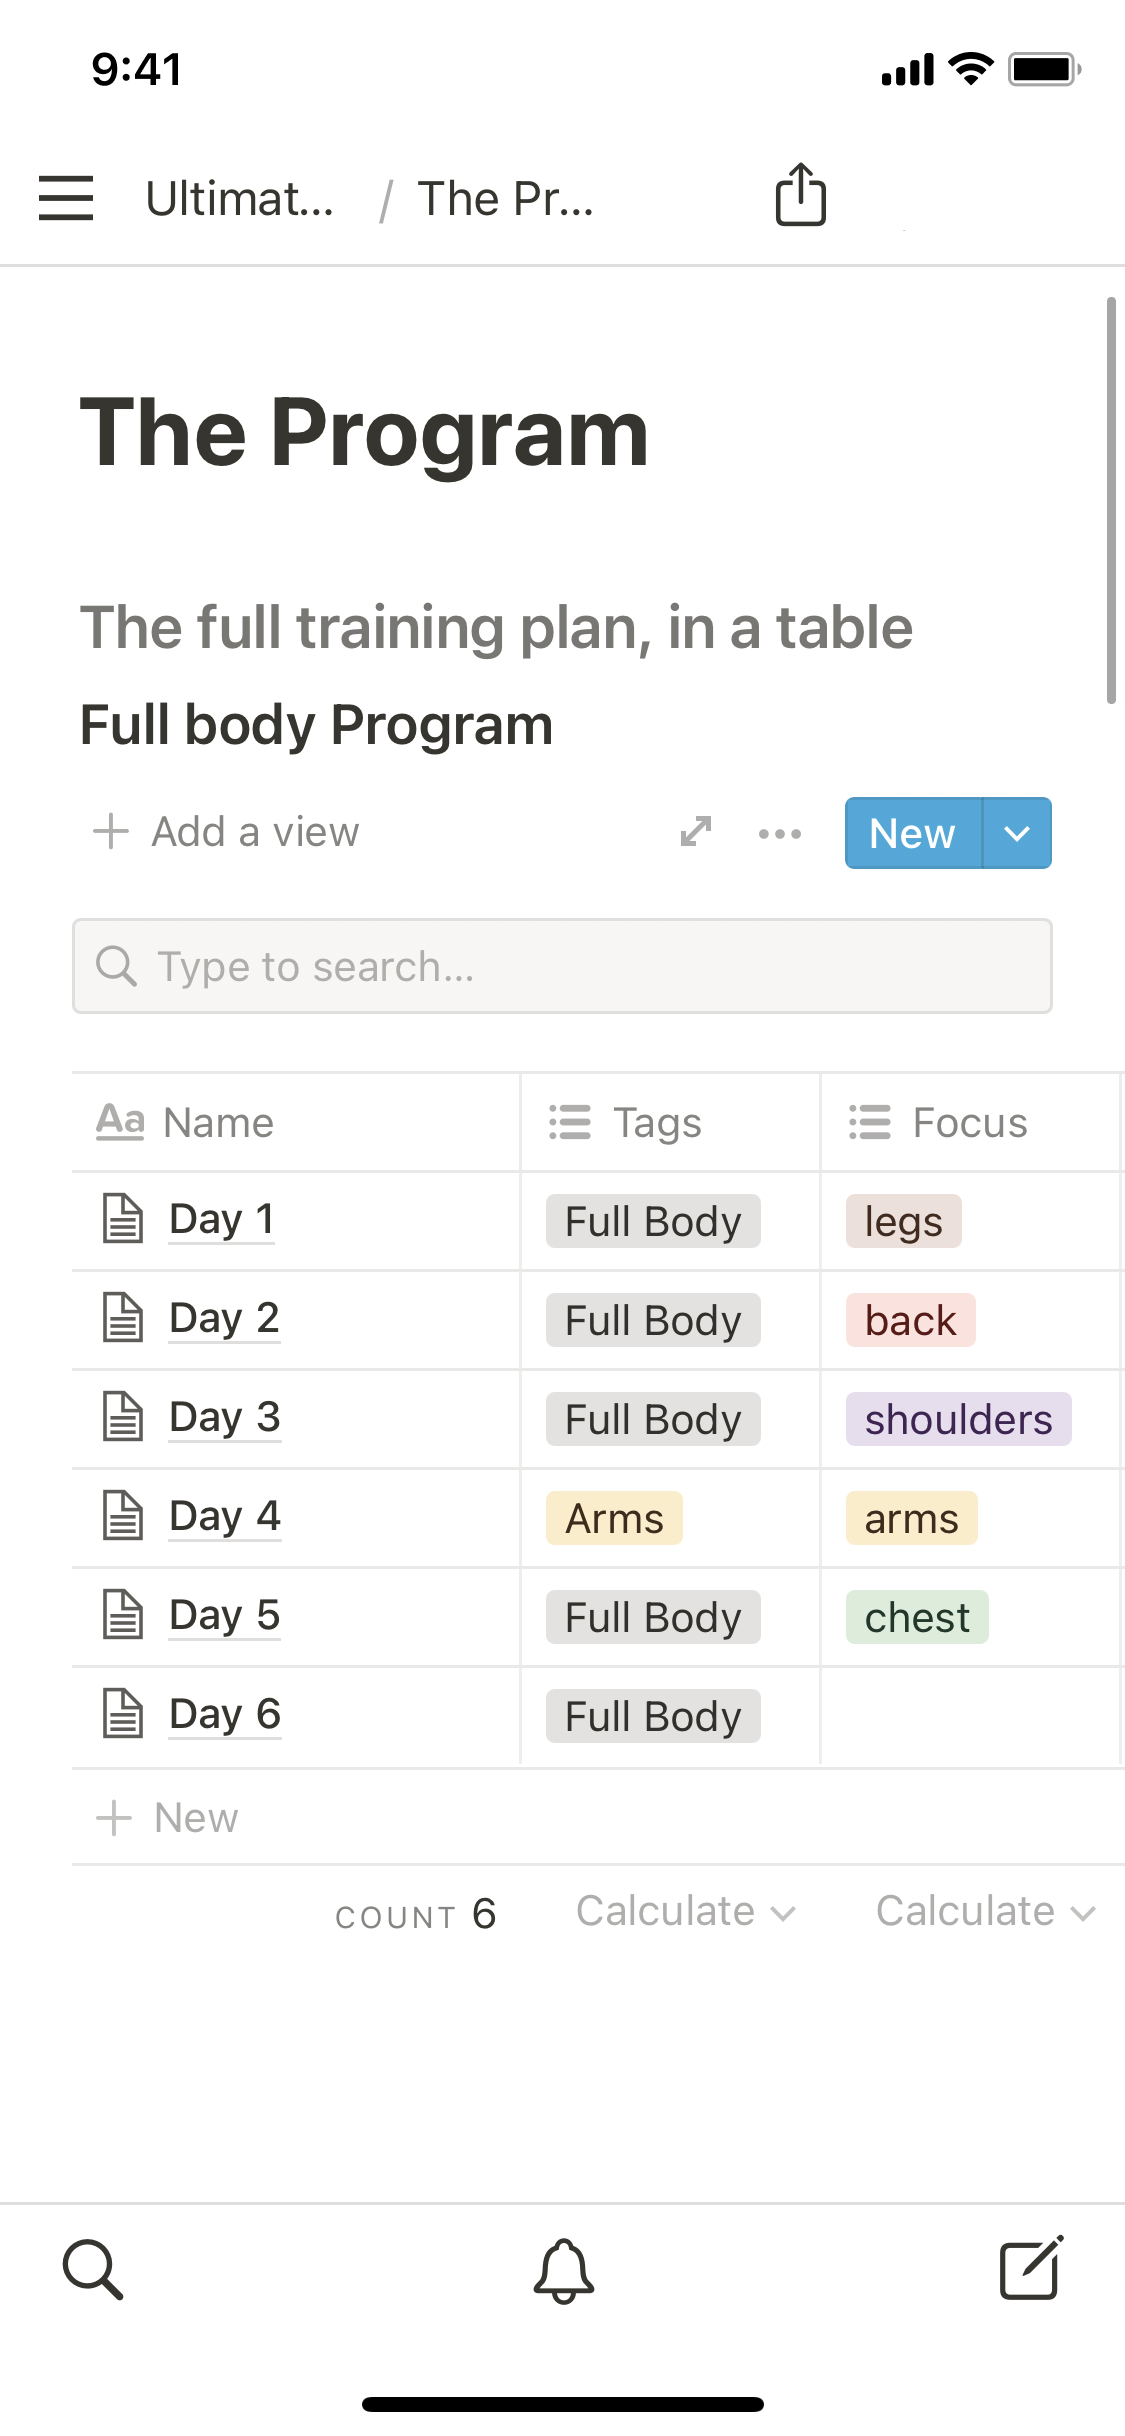Open Calculate dropdown under Tags column
The image size is (1125, 2436).
pos(686,1912)
